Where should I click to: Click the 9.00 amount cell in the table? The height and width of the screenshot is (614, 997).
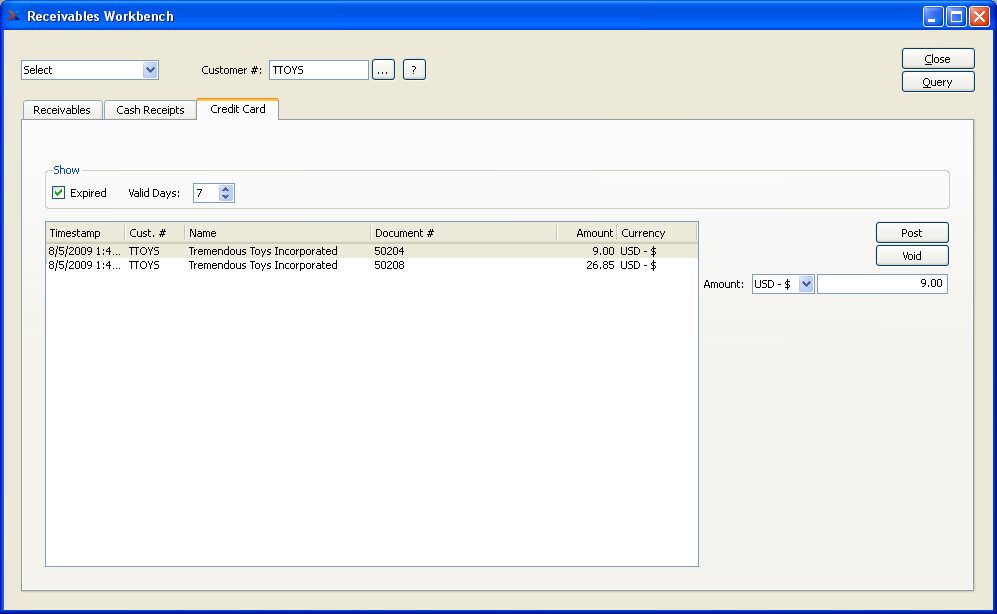(x=603, y=251)
